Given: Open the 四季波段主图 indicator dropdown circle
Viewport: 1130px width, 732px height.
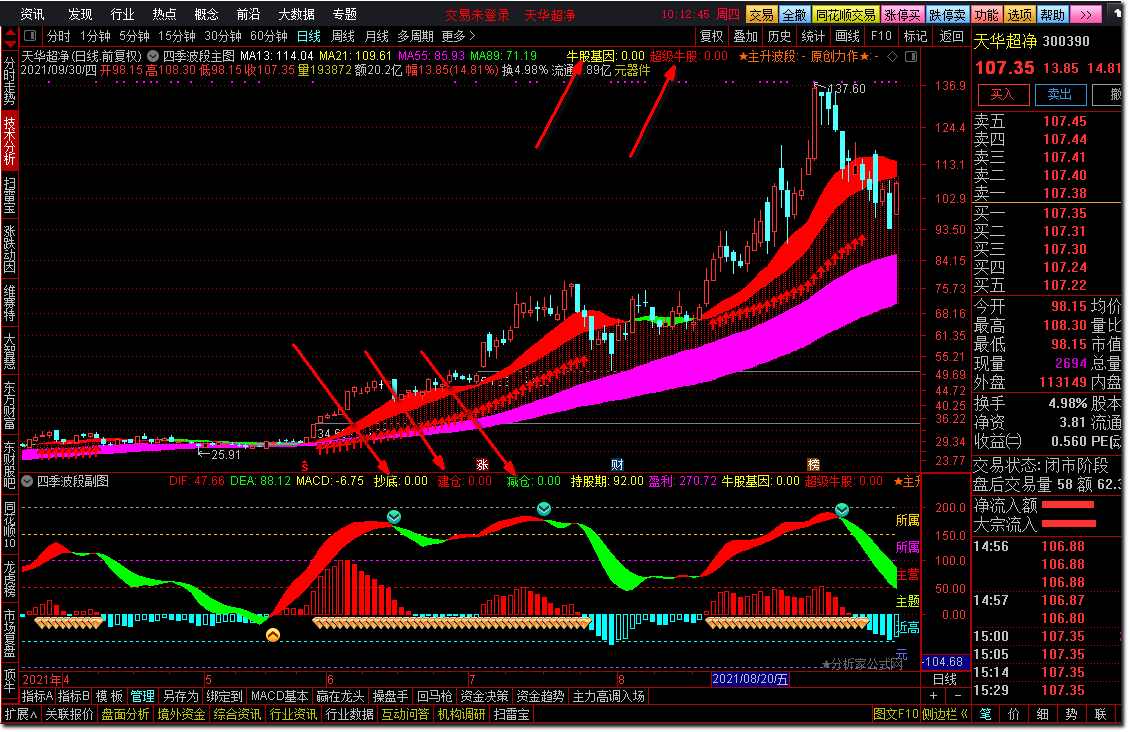Looking at the screenshot, I should click(x=153, y=56).
